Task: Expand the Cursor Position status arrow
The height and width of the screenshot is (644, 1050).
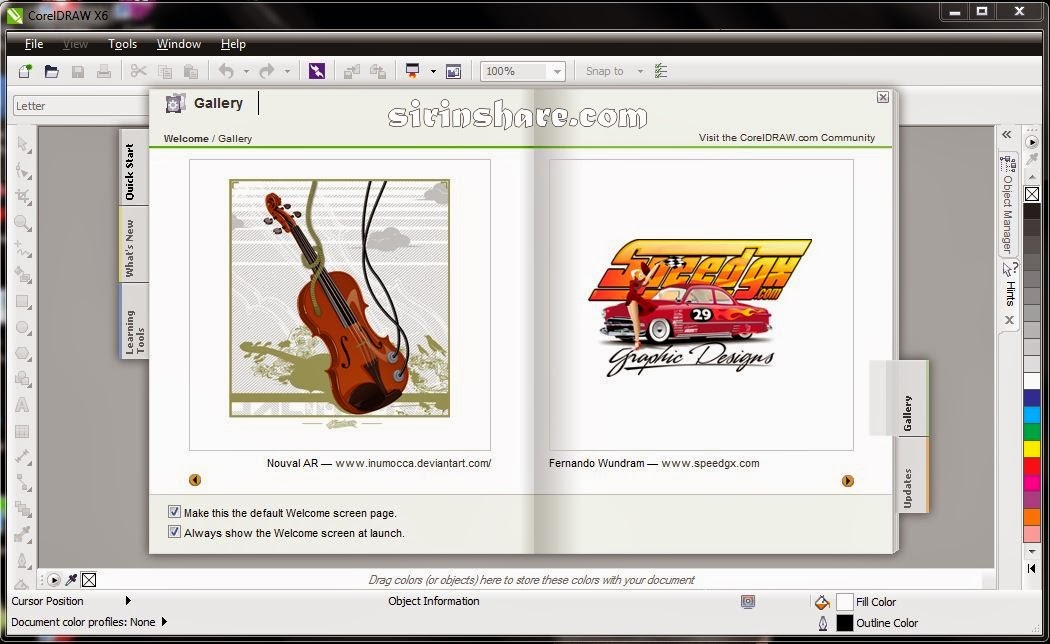Action: (128, 600)
